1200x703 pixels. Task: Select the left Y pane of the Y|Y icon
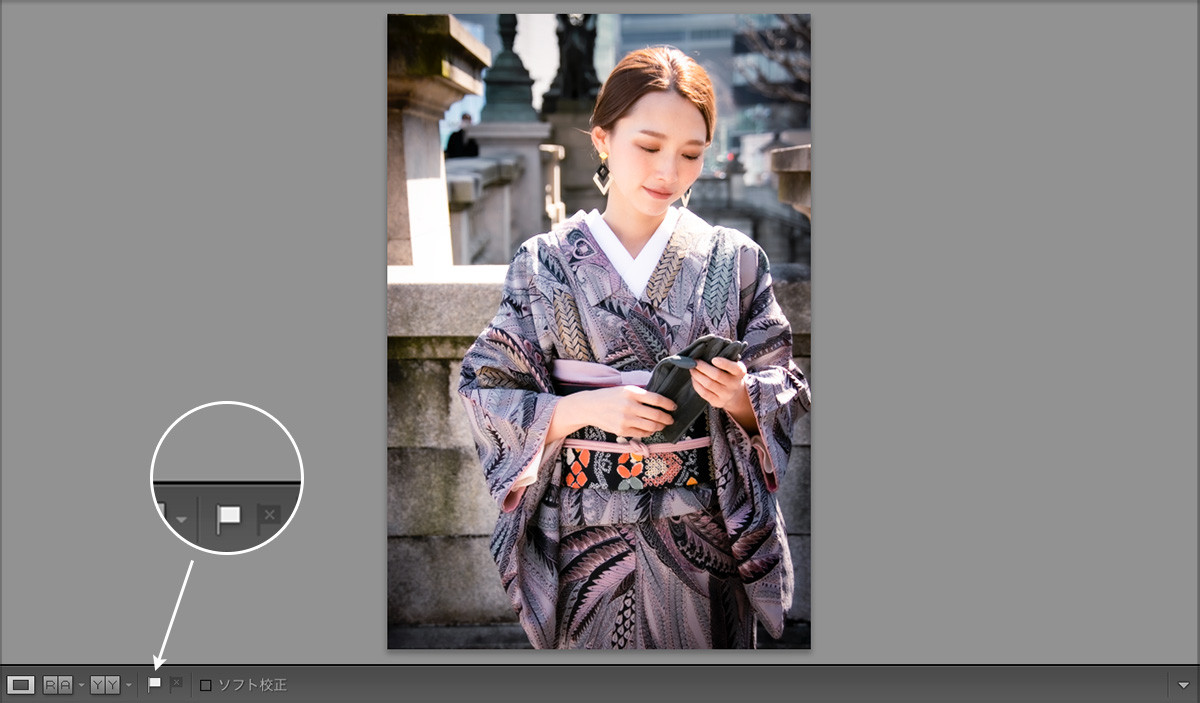[97, 684]
